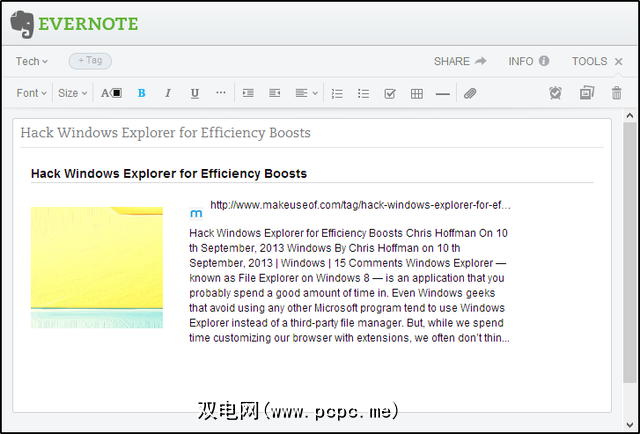Open the yellow folder thumbnail image
Viewport: 640px width, 434px height.
point(97,267)
